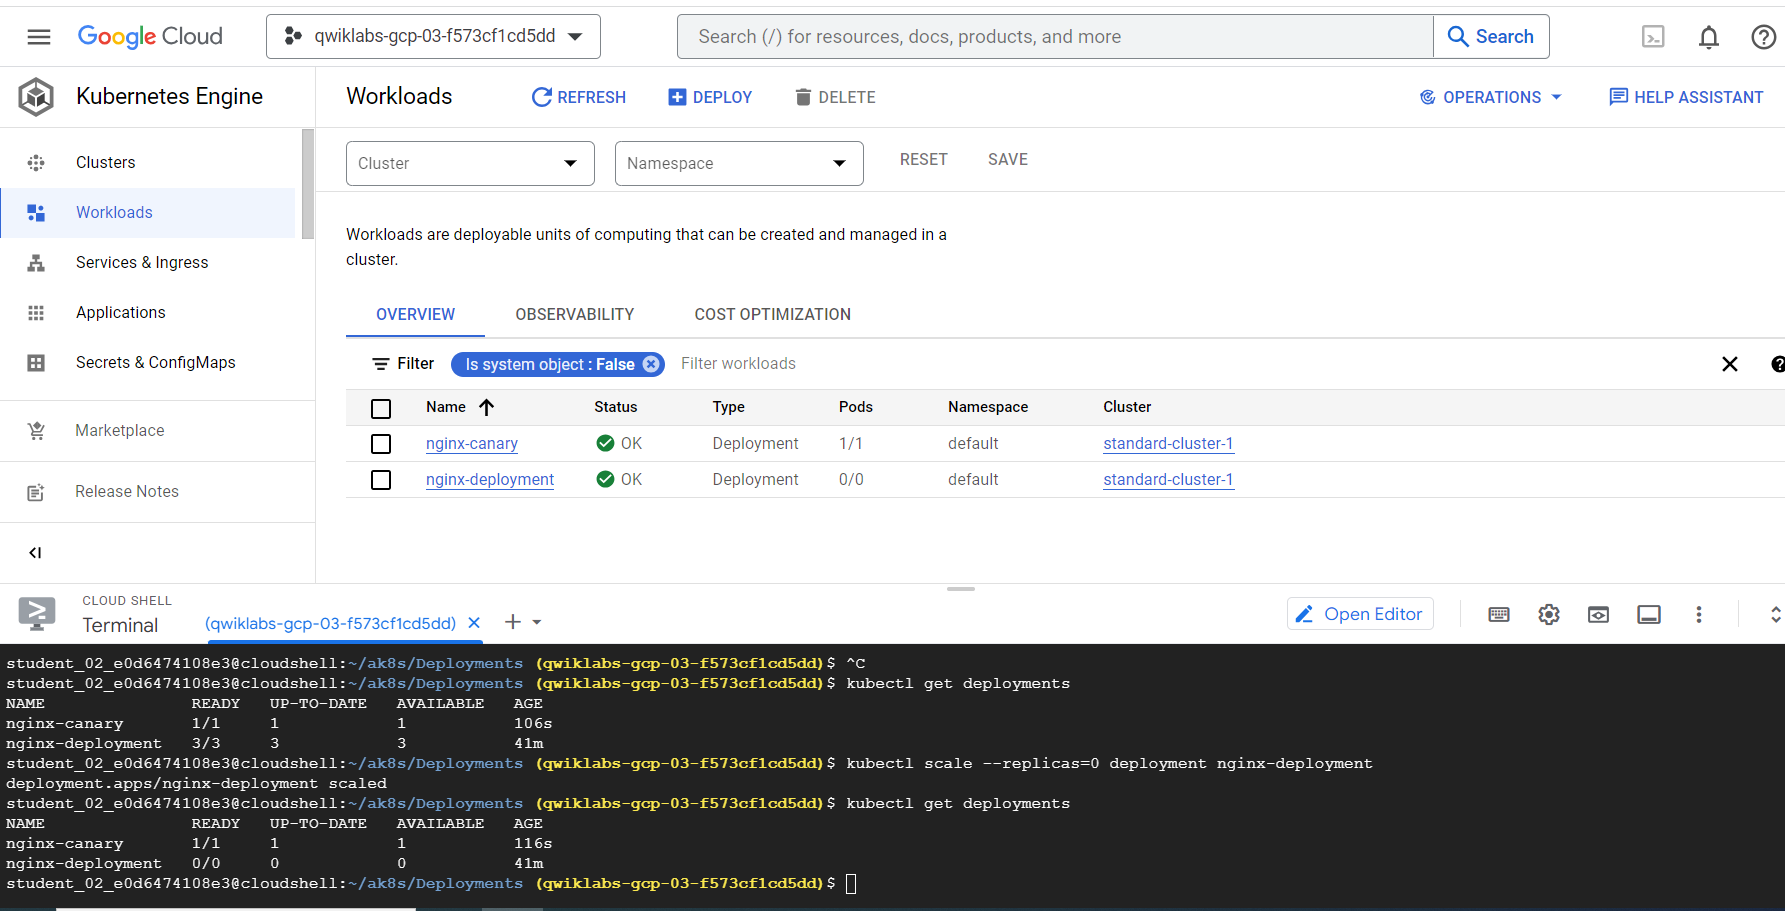The width and height of the screenshot is (1785, 911).
Task: Open the nginx-deployment workload link
Action: point(490,480)
